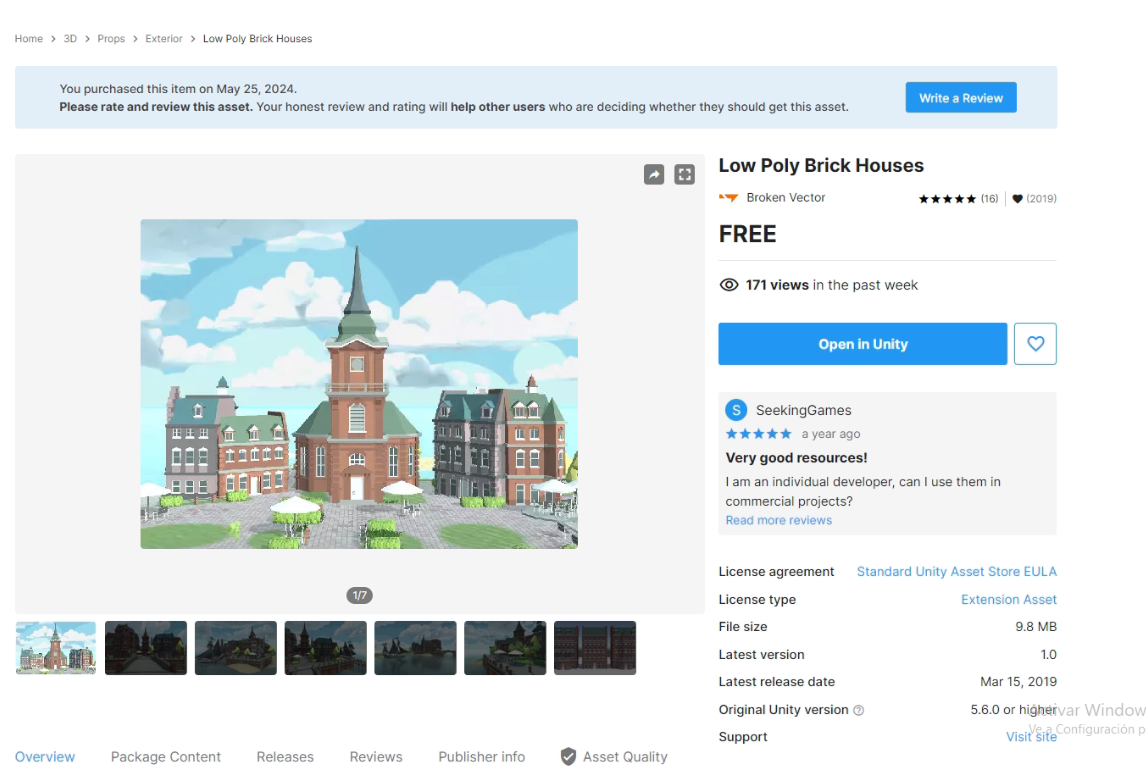Screen dimensions: 1146x774
Task: Select the sixth preview thumbnail
Action: coord(505,648)
